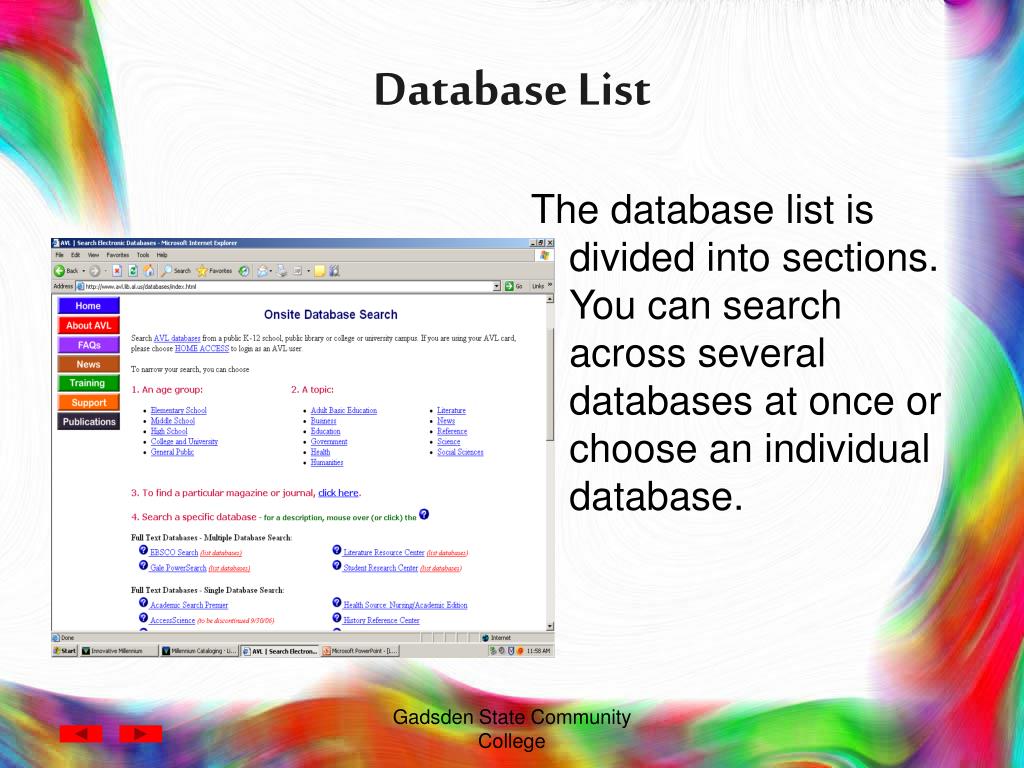Click the info icon beside Gale PowerSearch
The height and width of the screenshot is (768, 1024).
pos(143,566)
